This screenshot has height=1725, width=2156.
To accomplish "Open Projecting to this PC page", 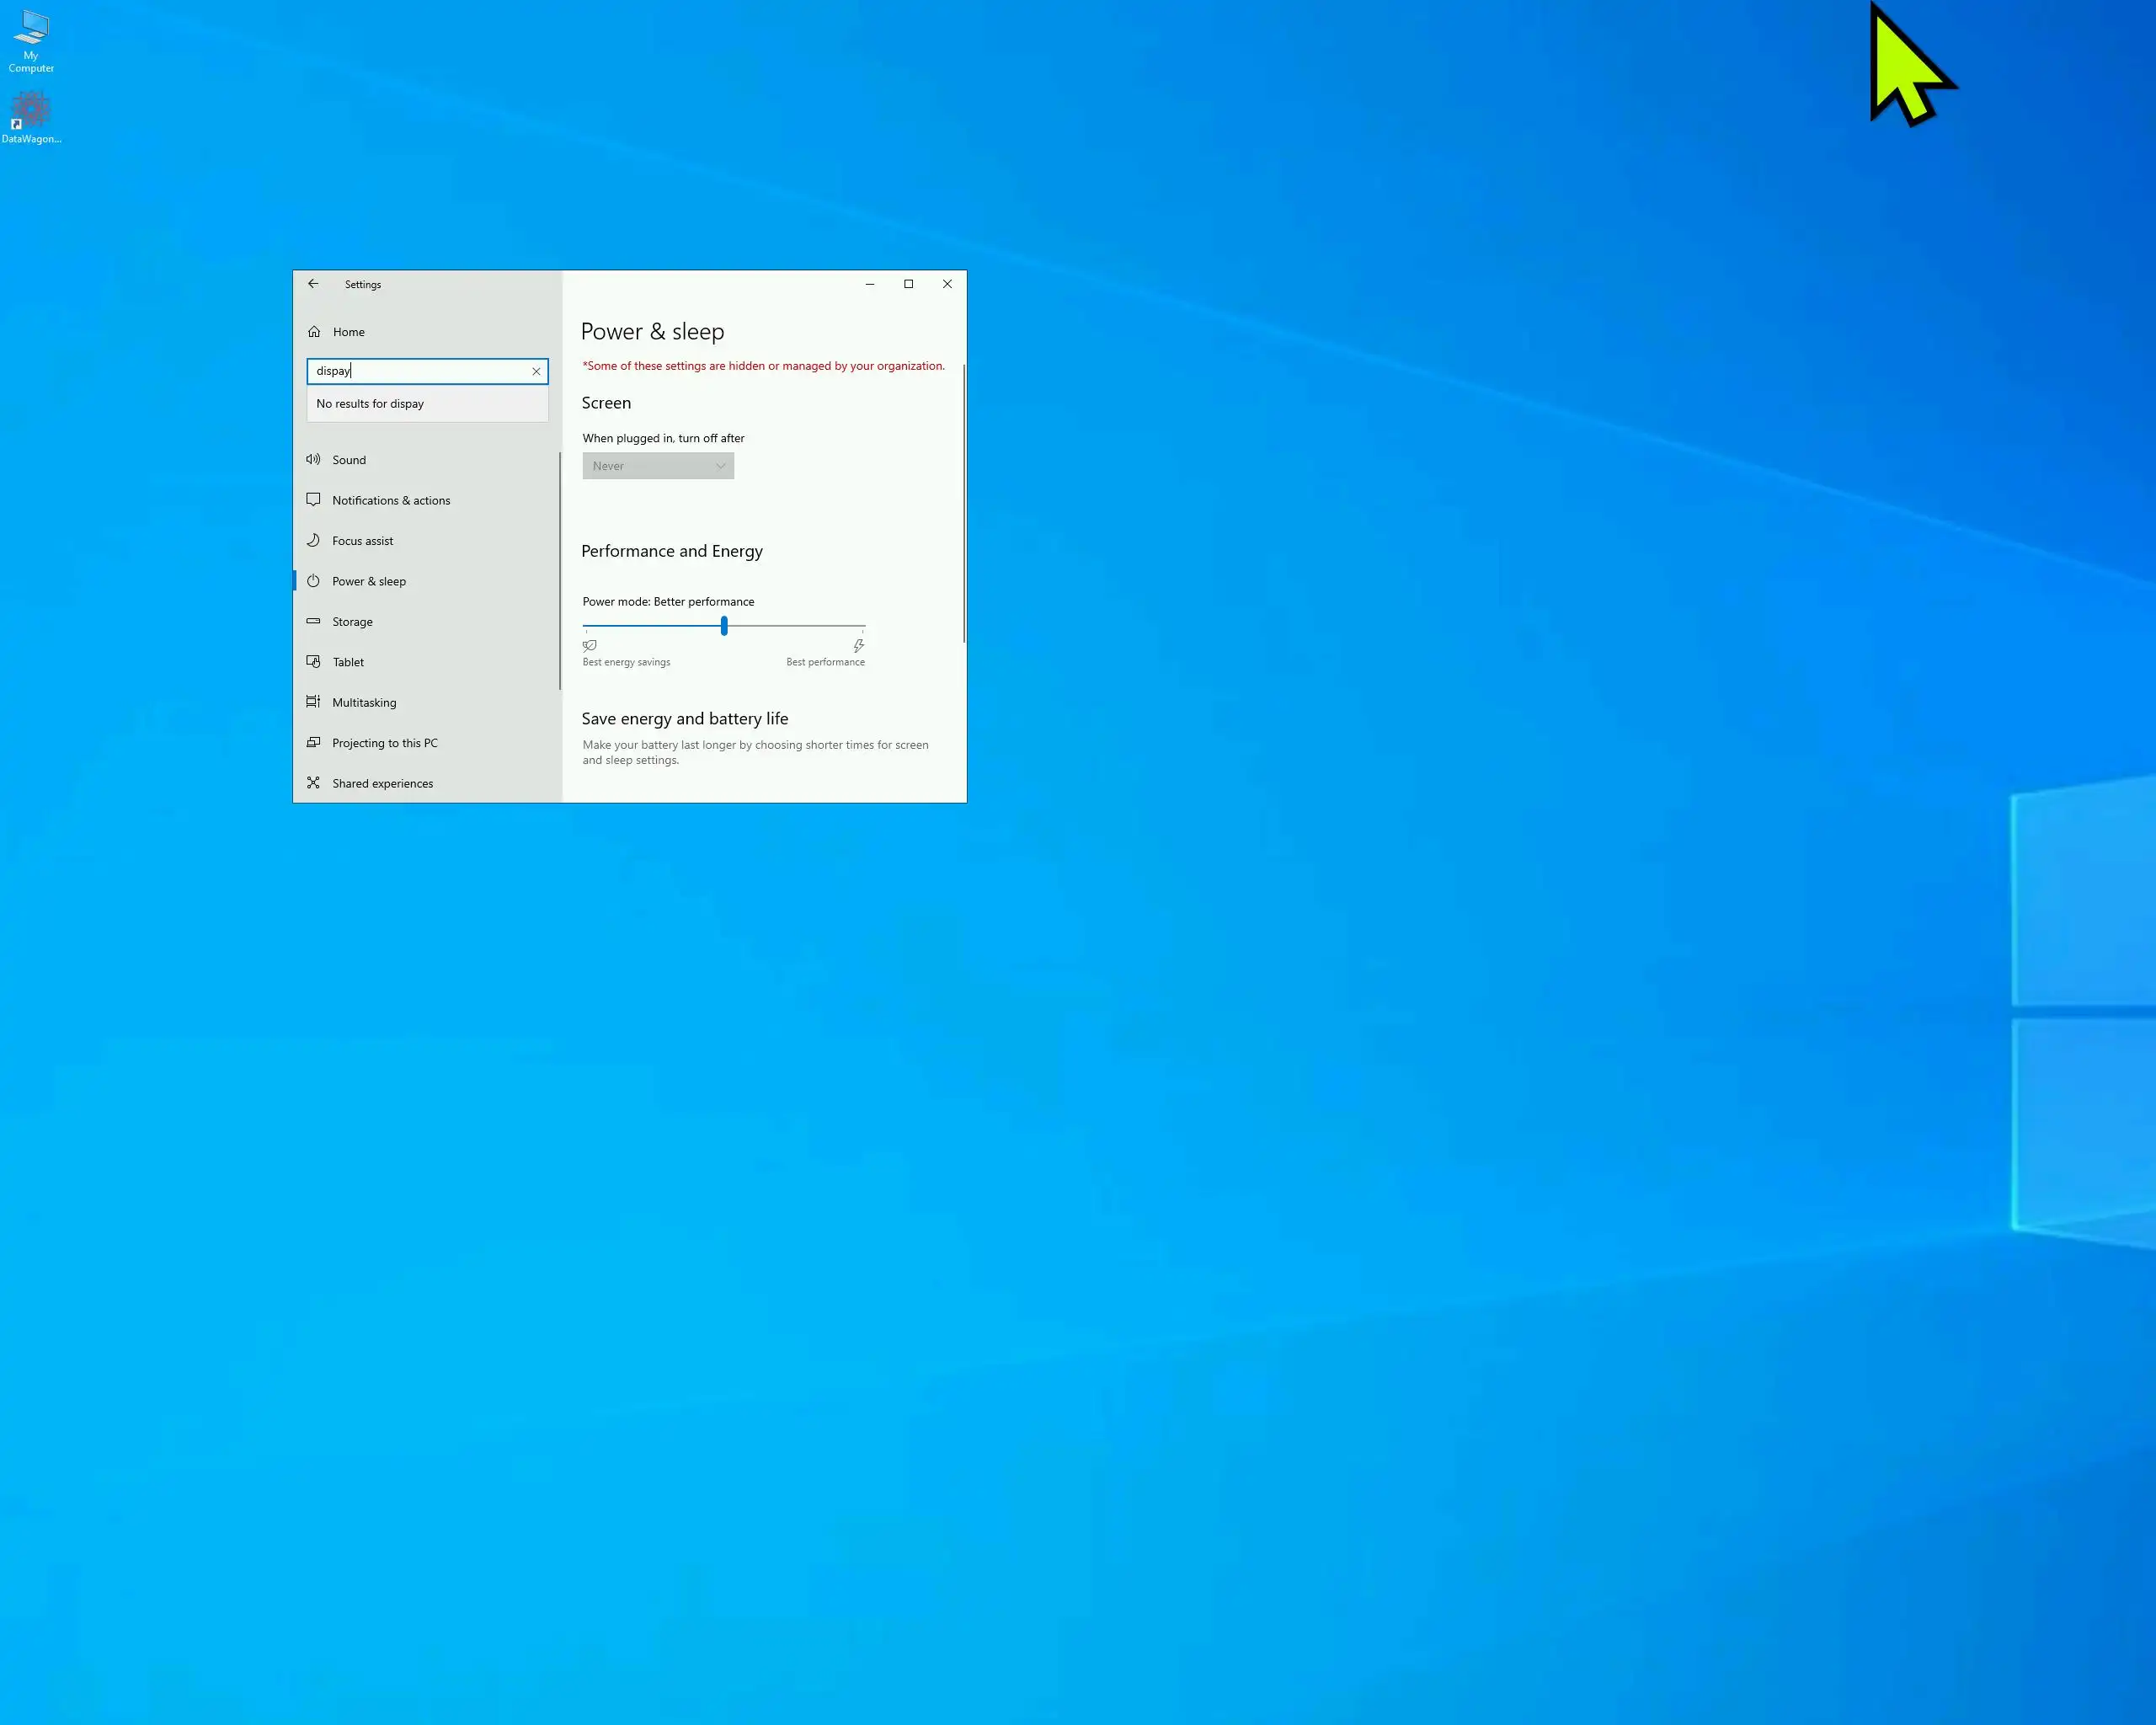I will coord(384,743).
